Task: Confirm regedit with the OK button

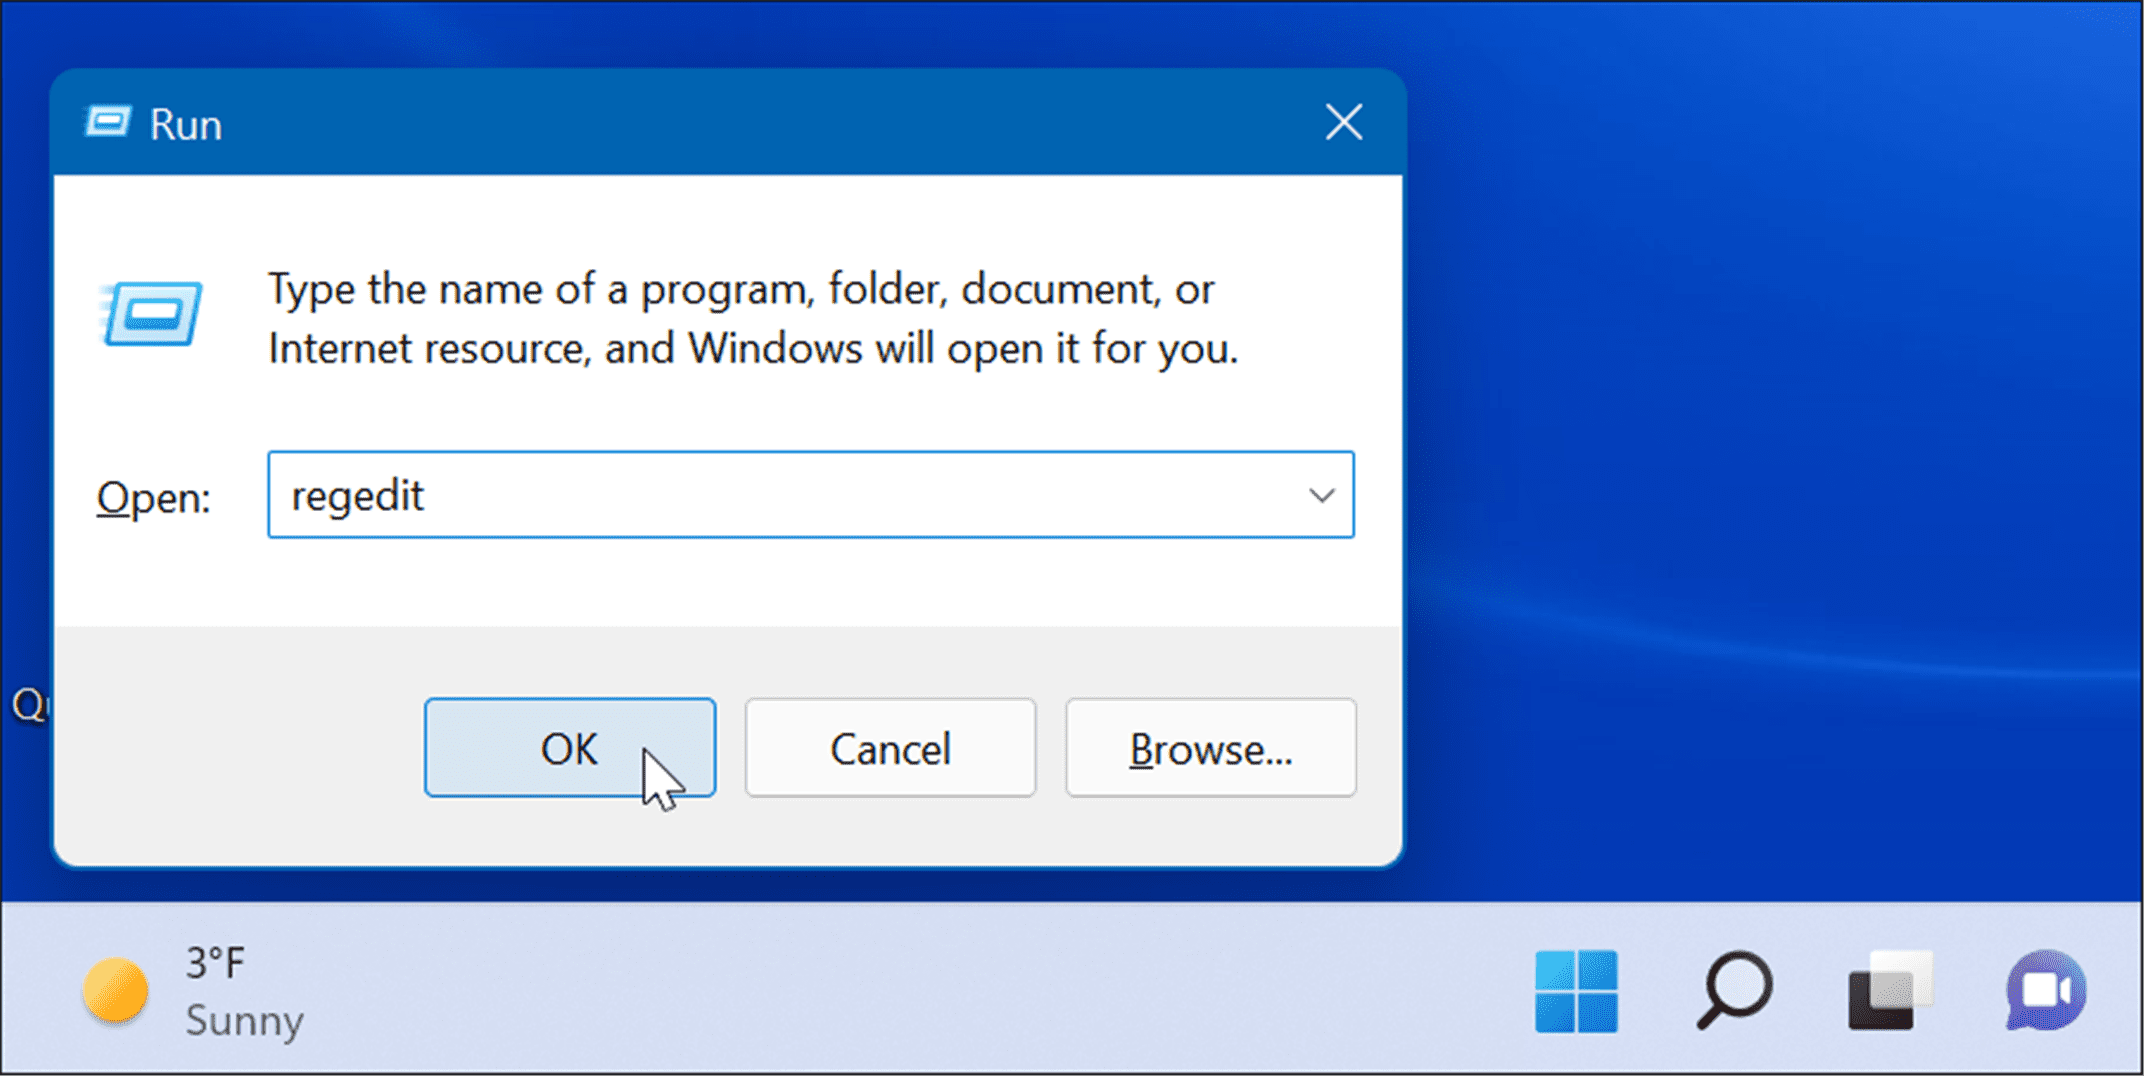Action: [x=570, y=747]
